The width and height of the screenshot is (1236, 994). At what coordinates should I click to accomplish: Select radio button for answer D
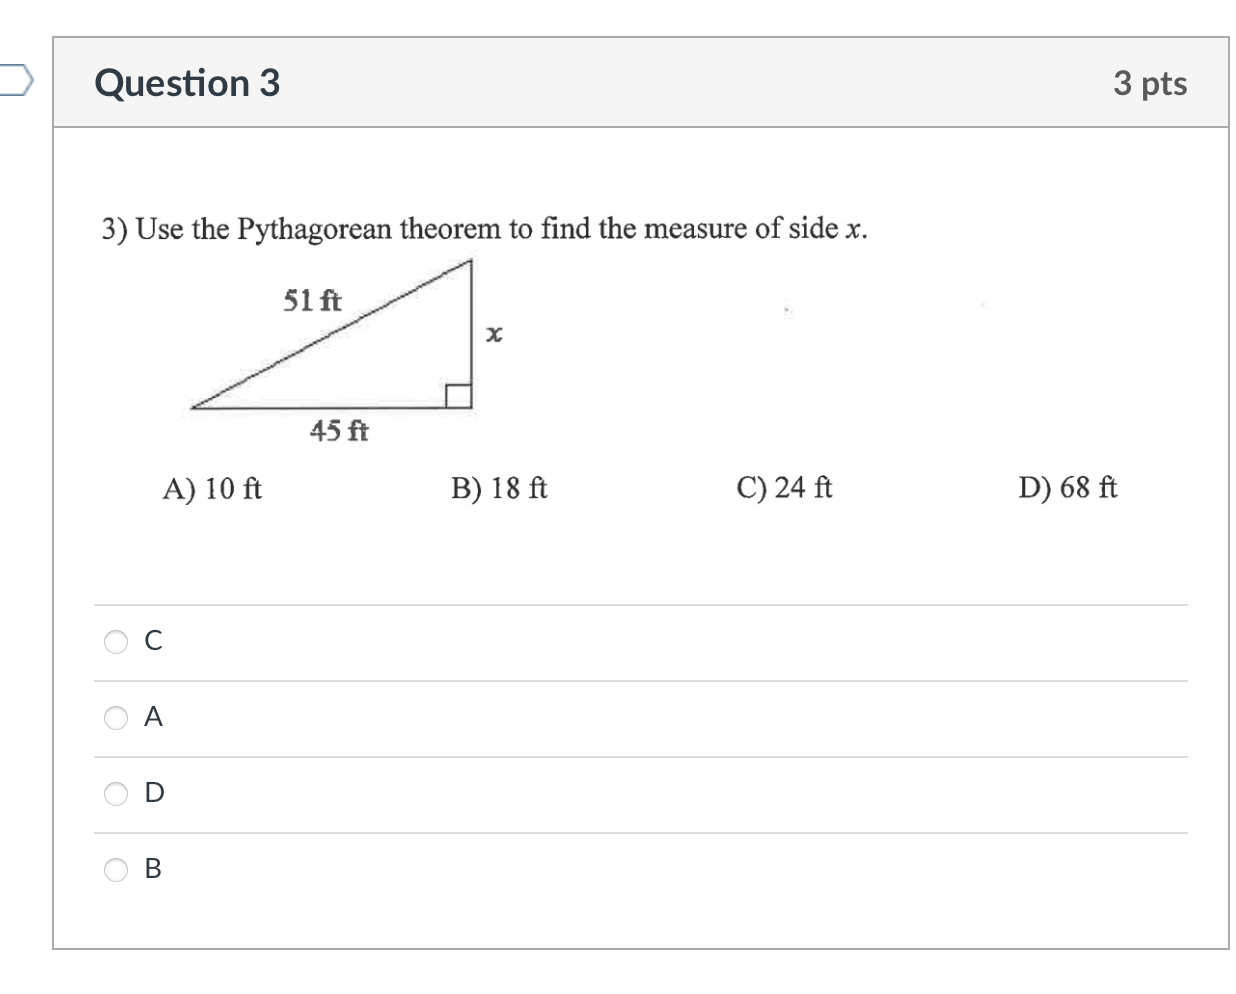[x=116, y=793]
